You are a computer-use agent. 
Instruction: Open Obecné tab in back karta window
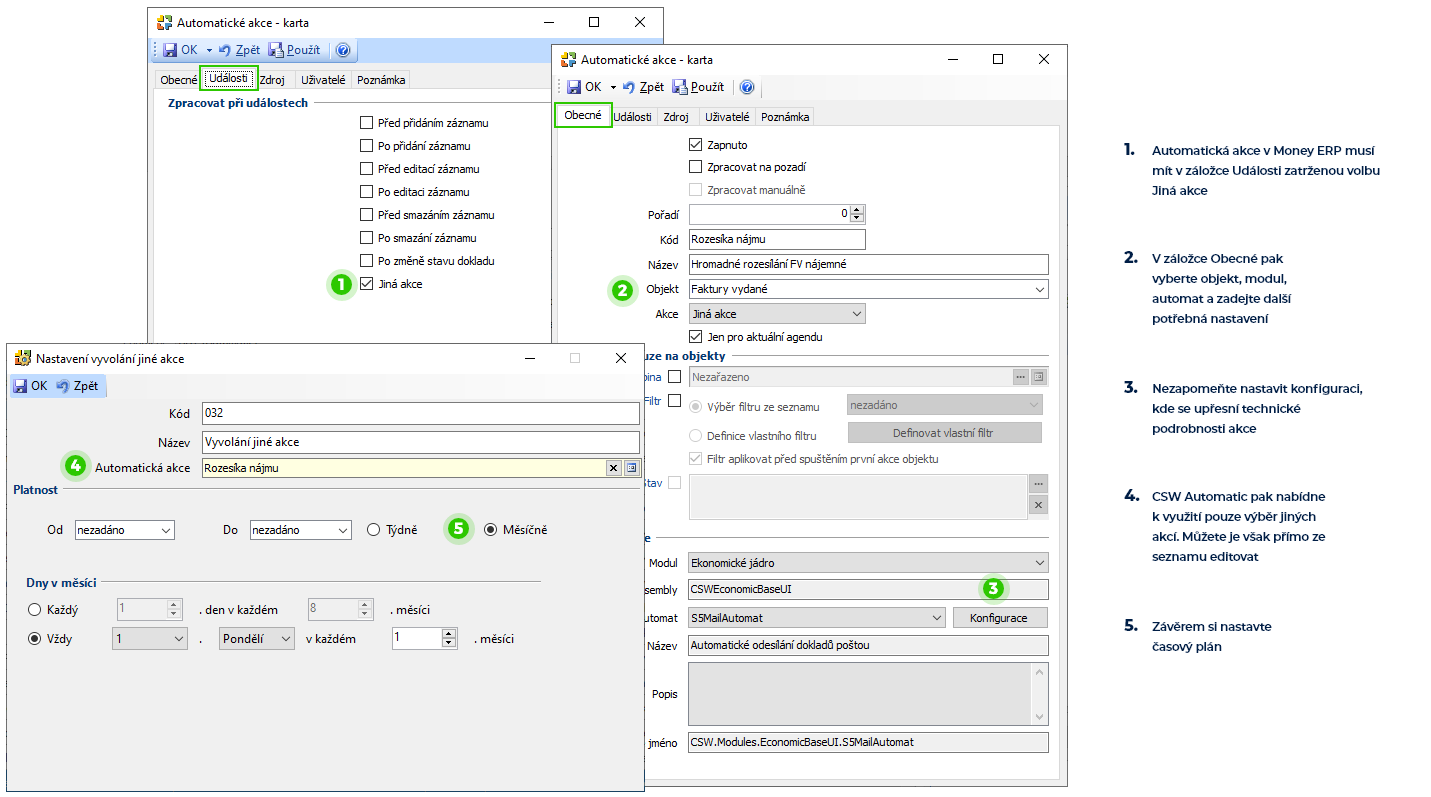tap(179, 80)
